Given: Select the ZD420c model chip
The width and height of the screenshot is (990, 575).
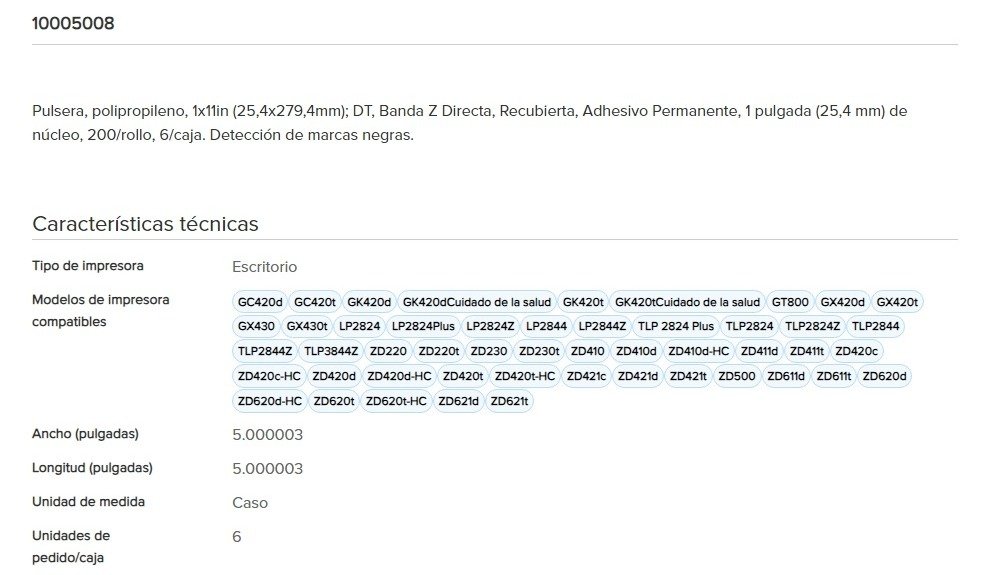Looking at the screenshot, I should 856,351.
